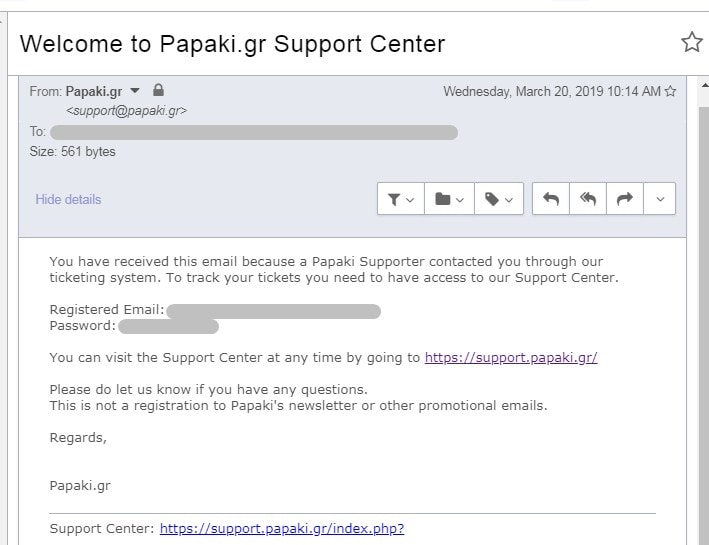
Task: Click the Forward arrow icon
Action: coord(624,199)
